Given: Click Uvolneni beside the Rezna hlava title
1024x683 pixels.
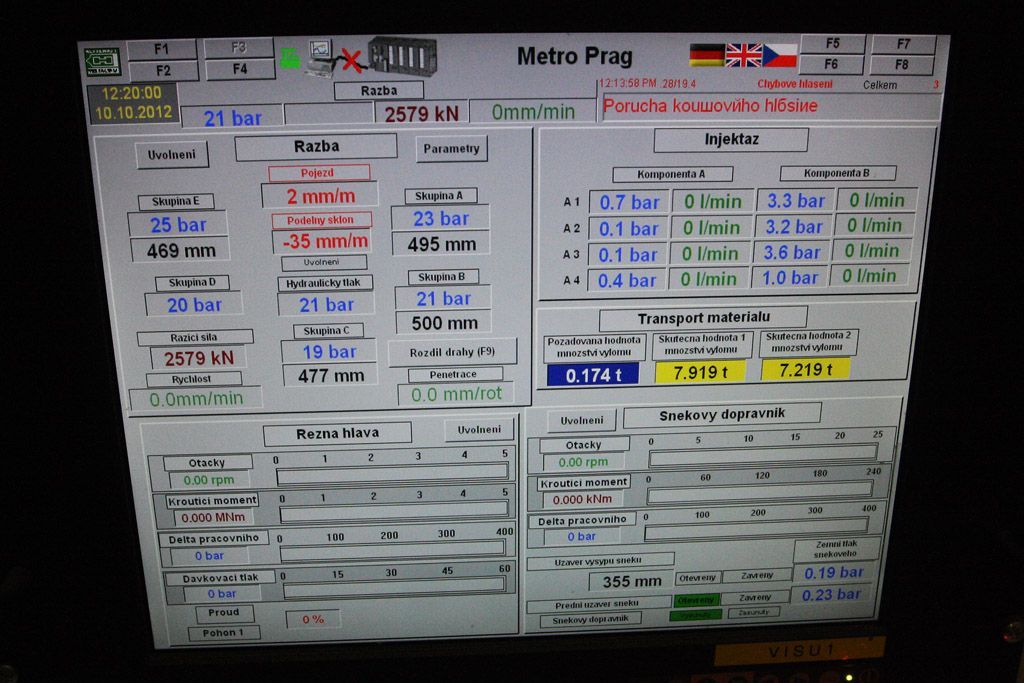Looking at the screenshot, I should coord(479,430).
